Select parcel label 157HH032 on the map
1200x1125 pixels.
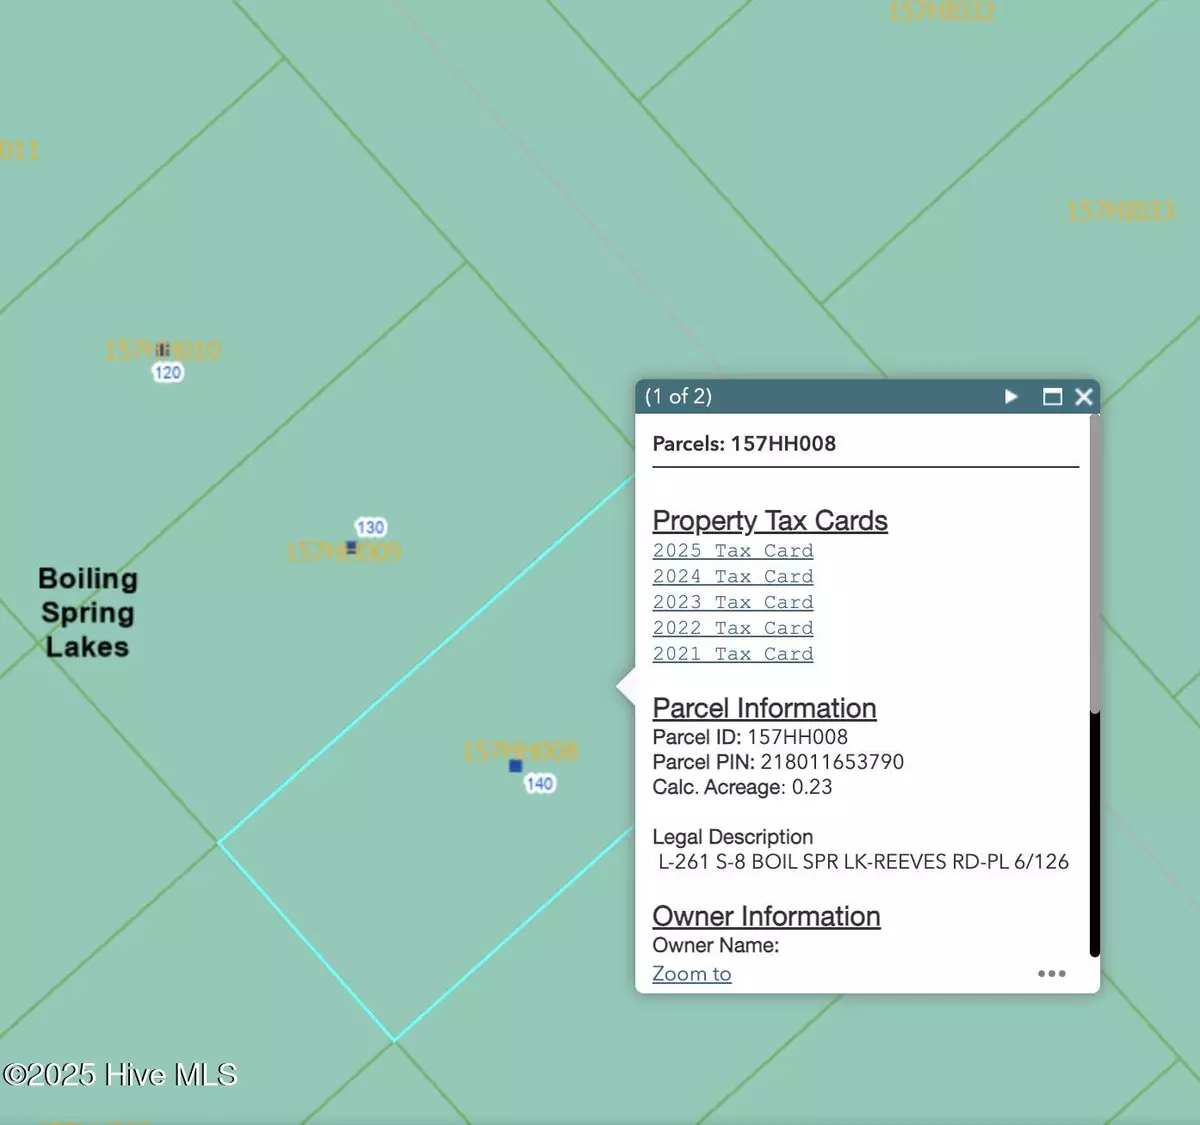click(x=941, y=12)
